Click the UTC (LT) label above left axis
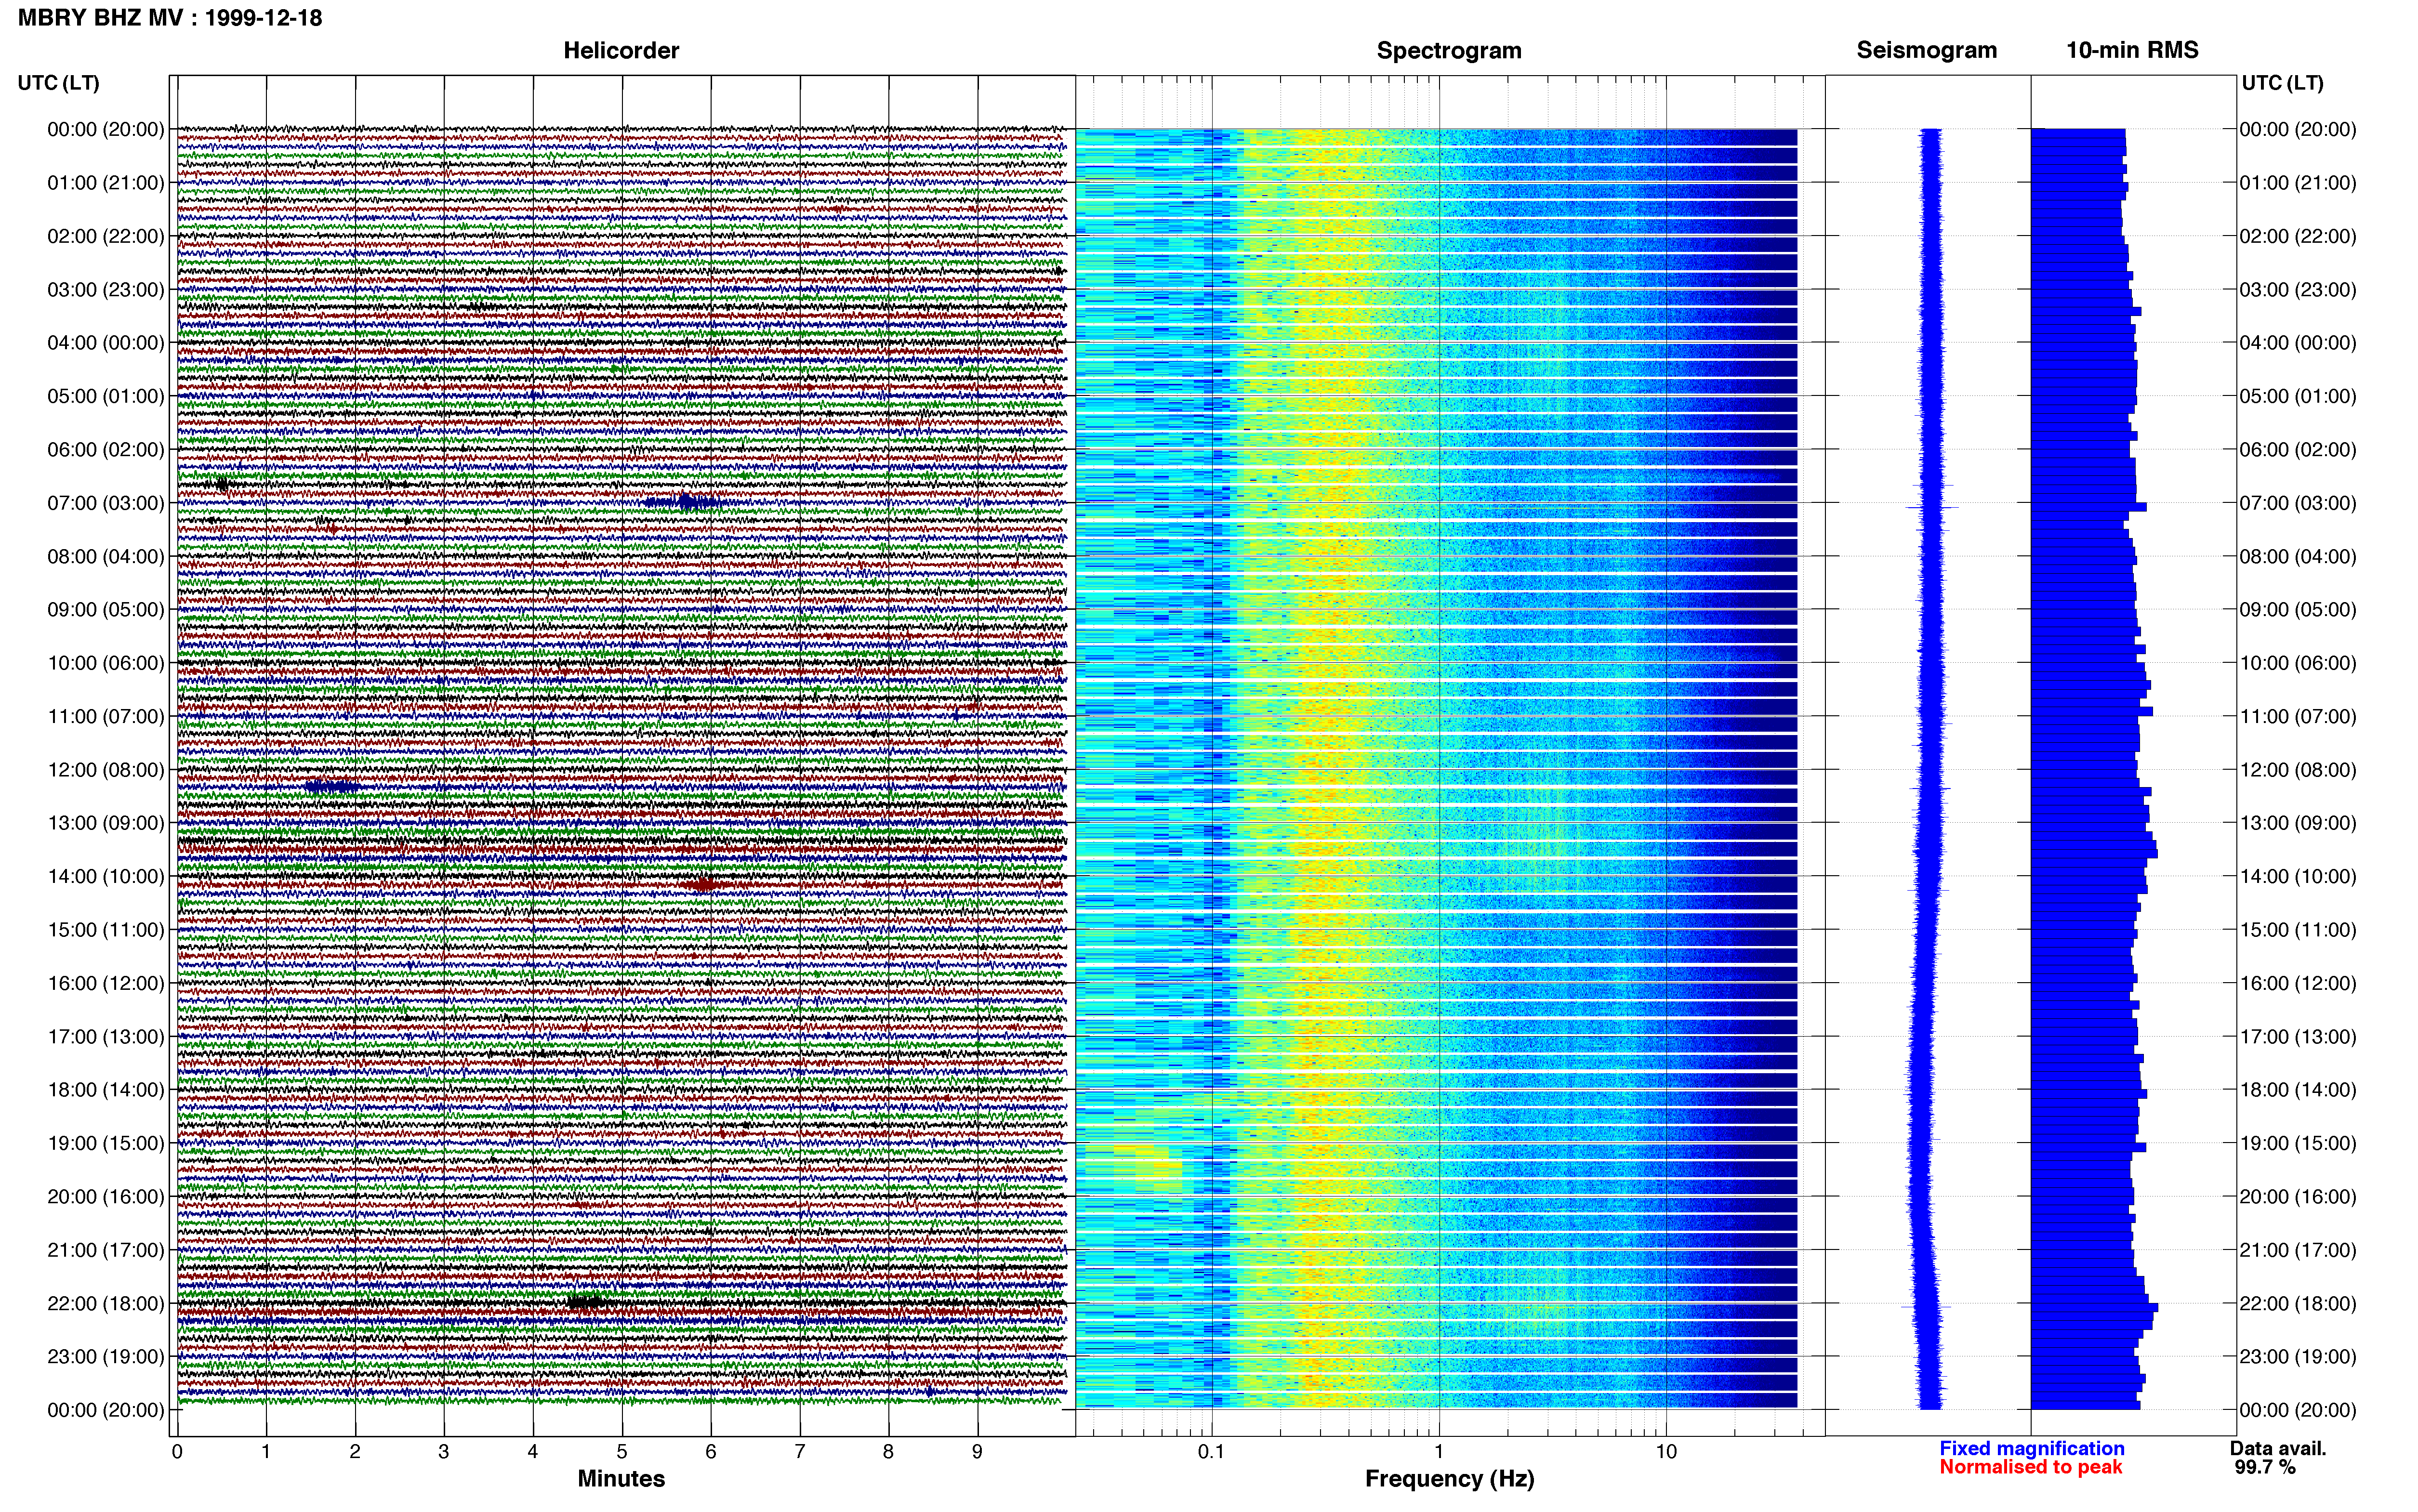The image size is (2418, 1512). (x=59, y=83)
